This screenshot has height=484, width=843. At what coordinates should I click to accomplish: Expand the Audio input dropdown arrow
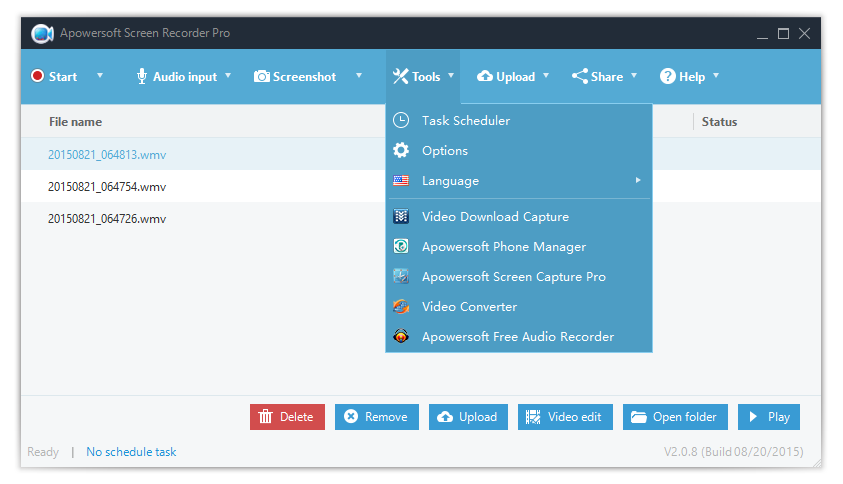pyautogui.click(x=228, y=76)
